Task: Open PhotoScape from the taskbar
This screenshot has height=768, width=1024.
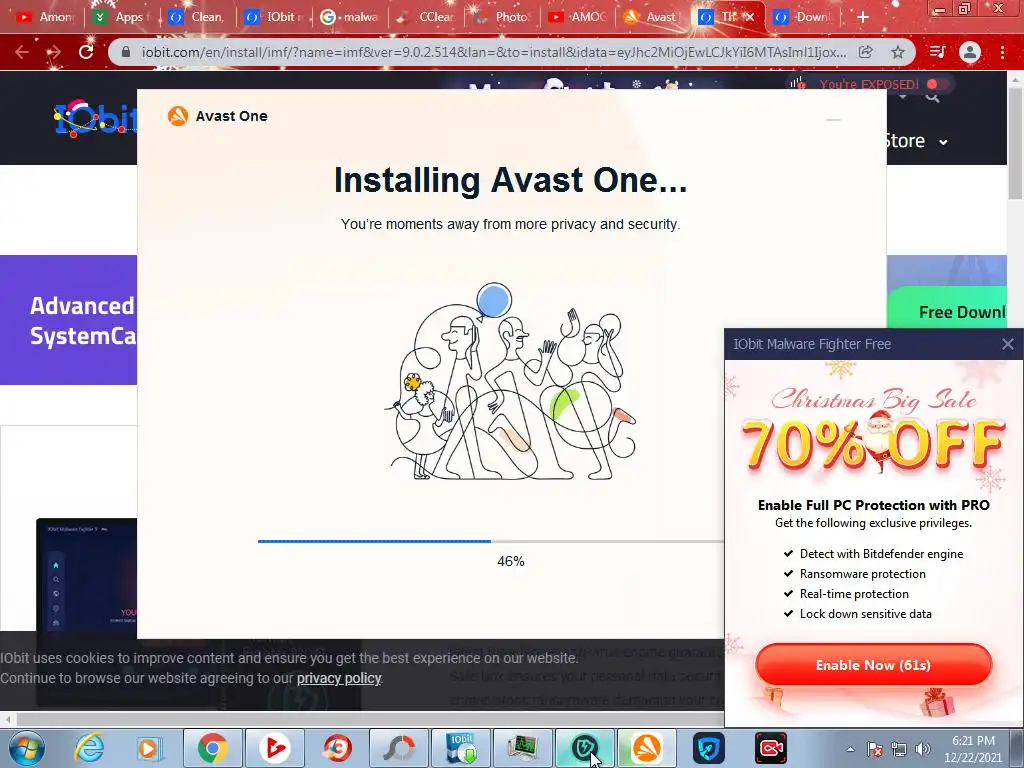Action: point(399,748)
